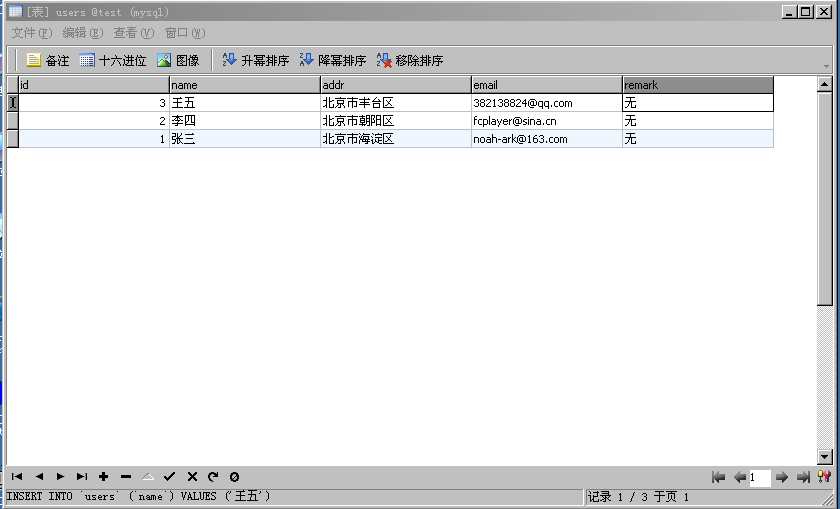
Task: Add a new record with plus icon
Action: pos(104,476)
